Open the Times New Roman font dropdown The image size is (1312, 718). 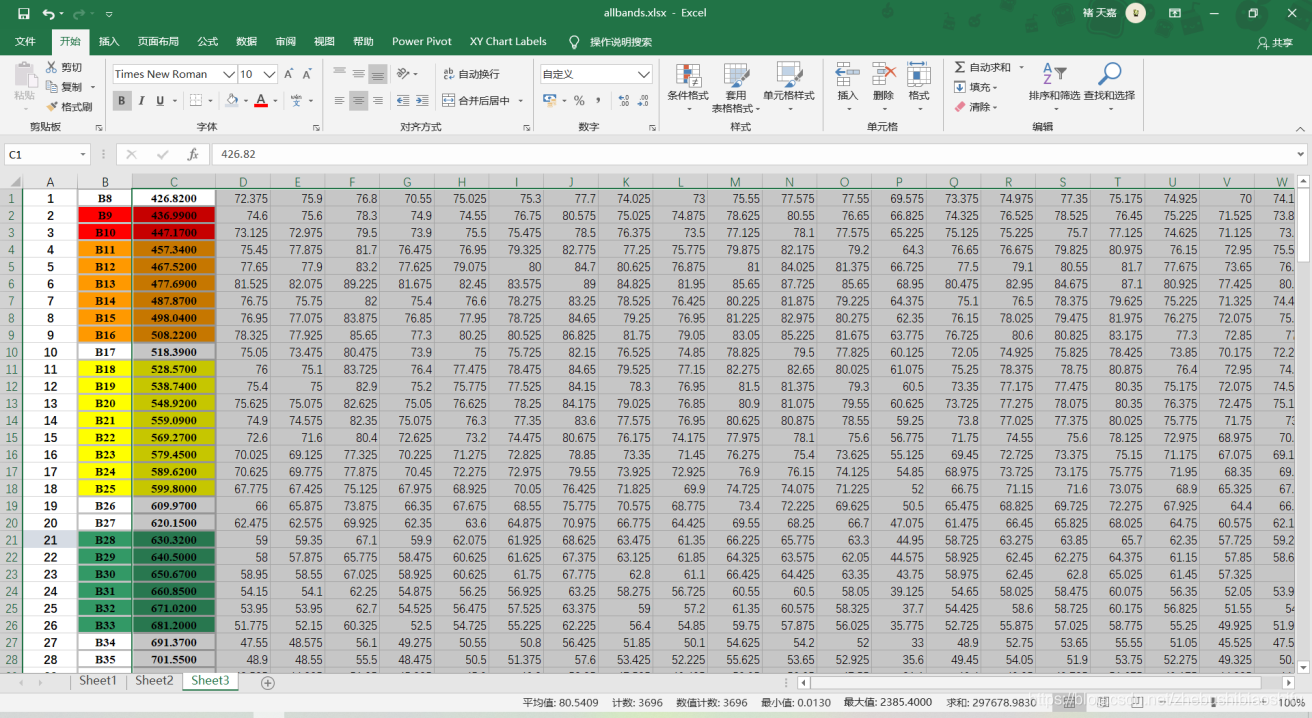click(x=228, y=74)
